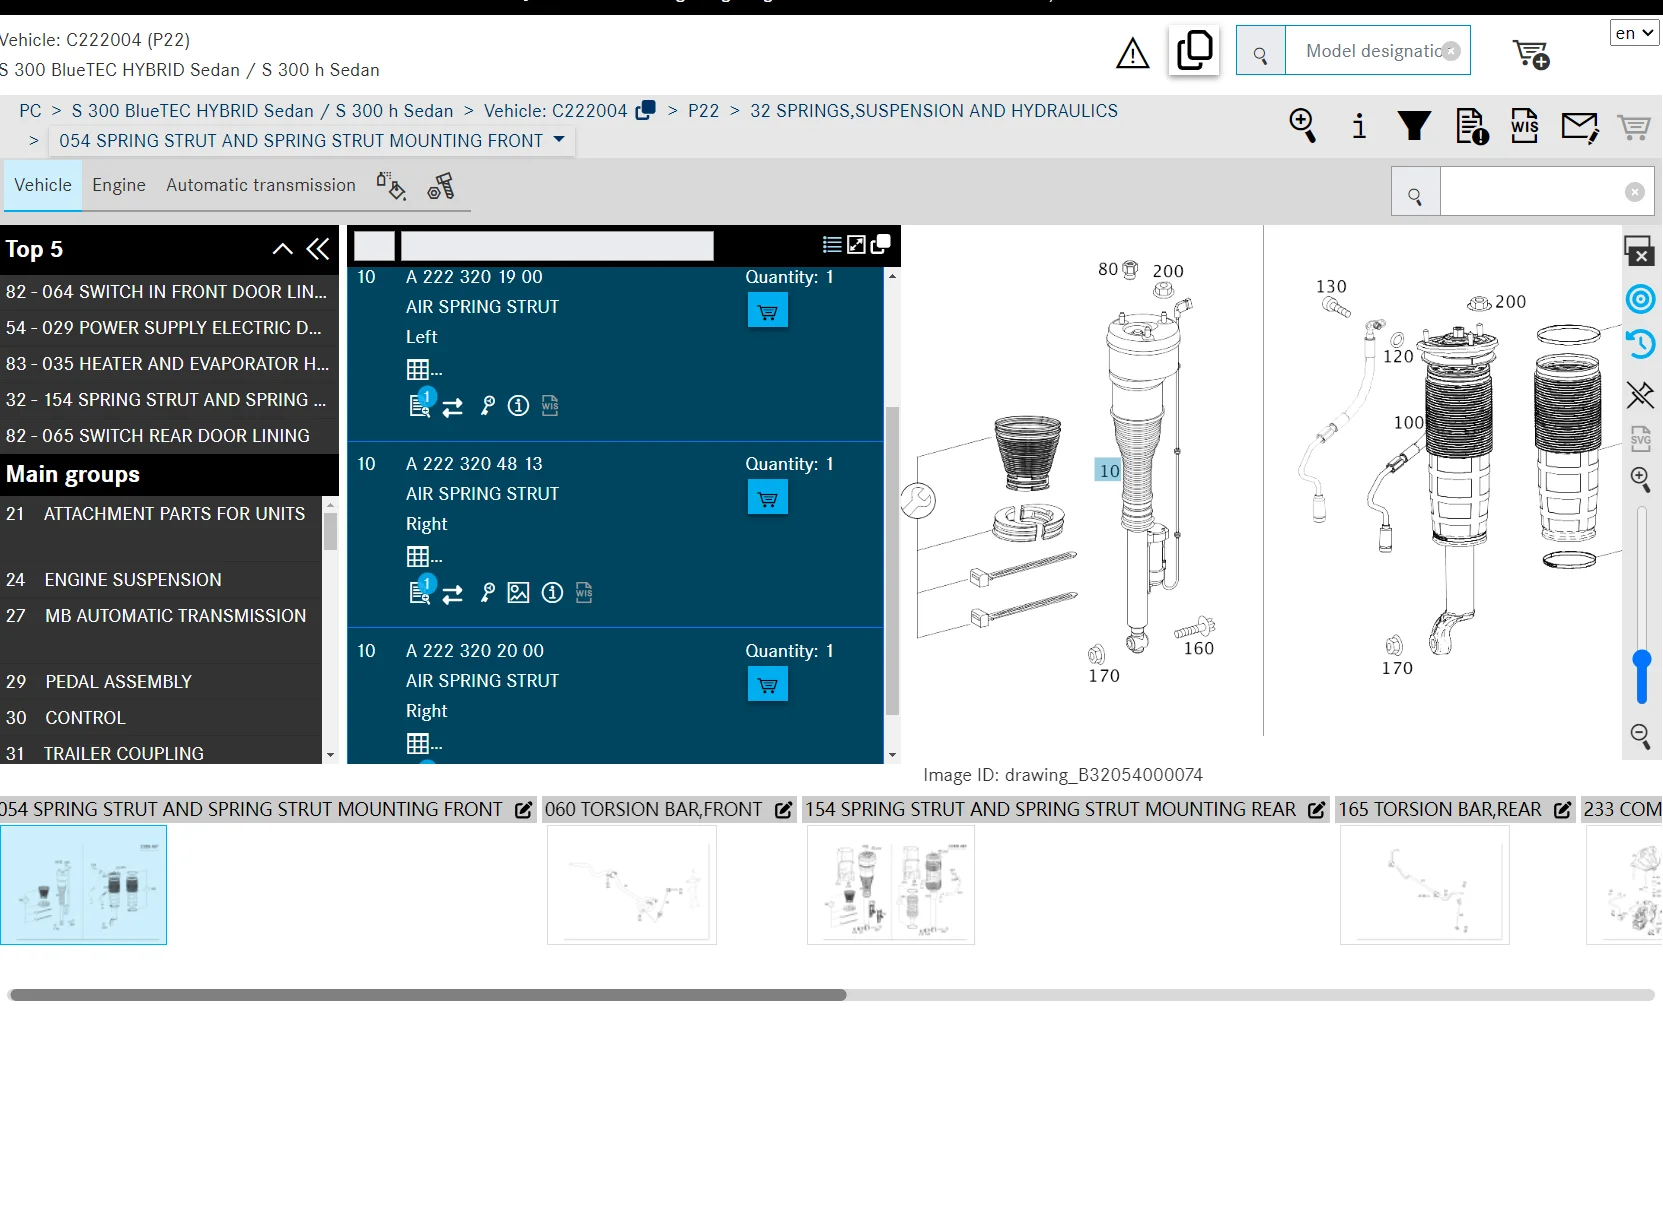Open the WIS document icon in toolbar
Viewport: 1663px width, 1213px height.
1524,126
